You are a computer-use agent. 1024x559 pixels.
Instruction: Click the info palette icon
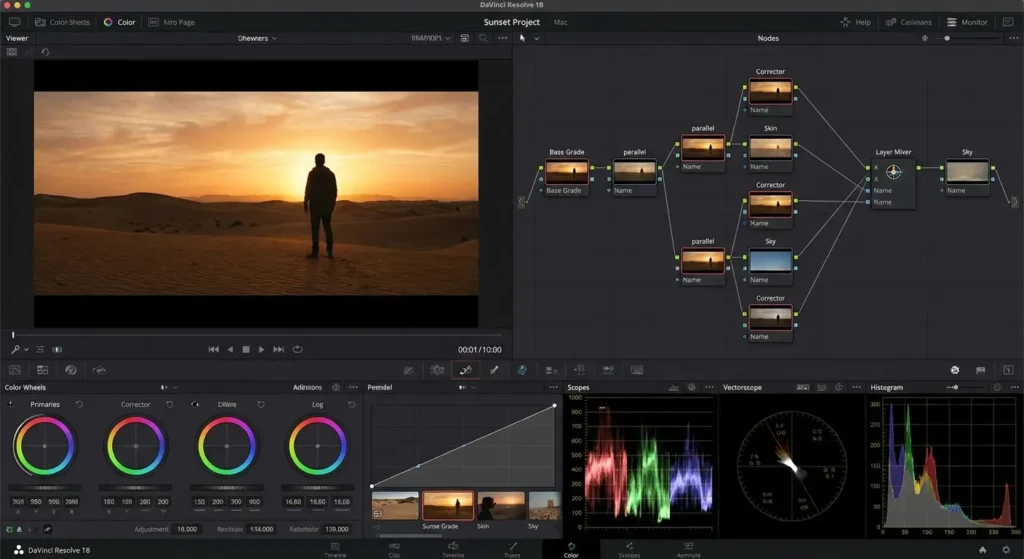pyautogui.click(x=1008, y=370)
